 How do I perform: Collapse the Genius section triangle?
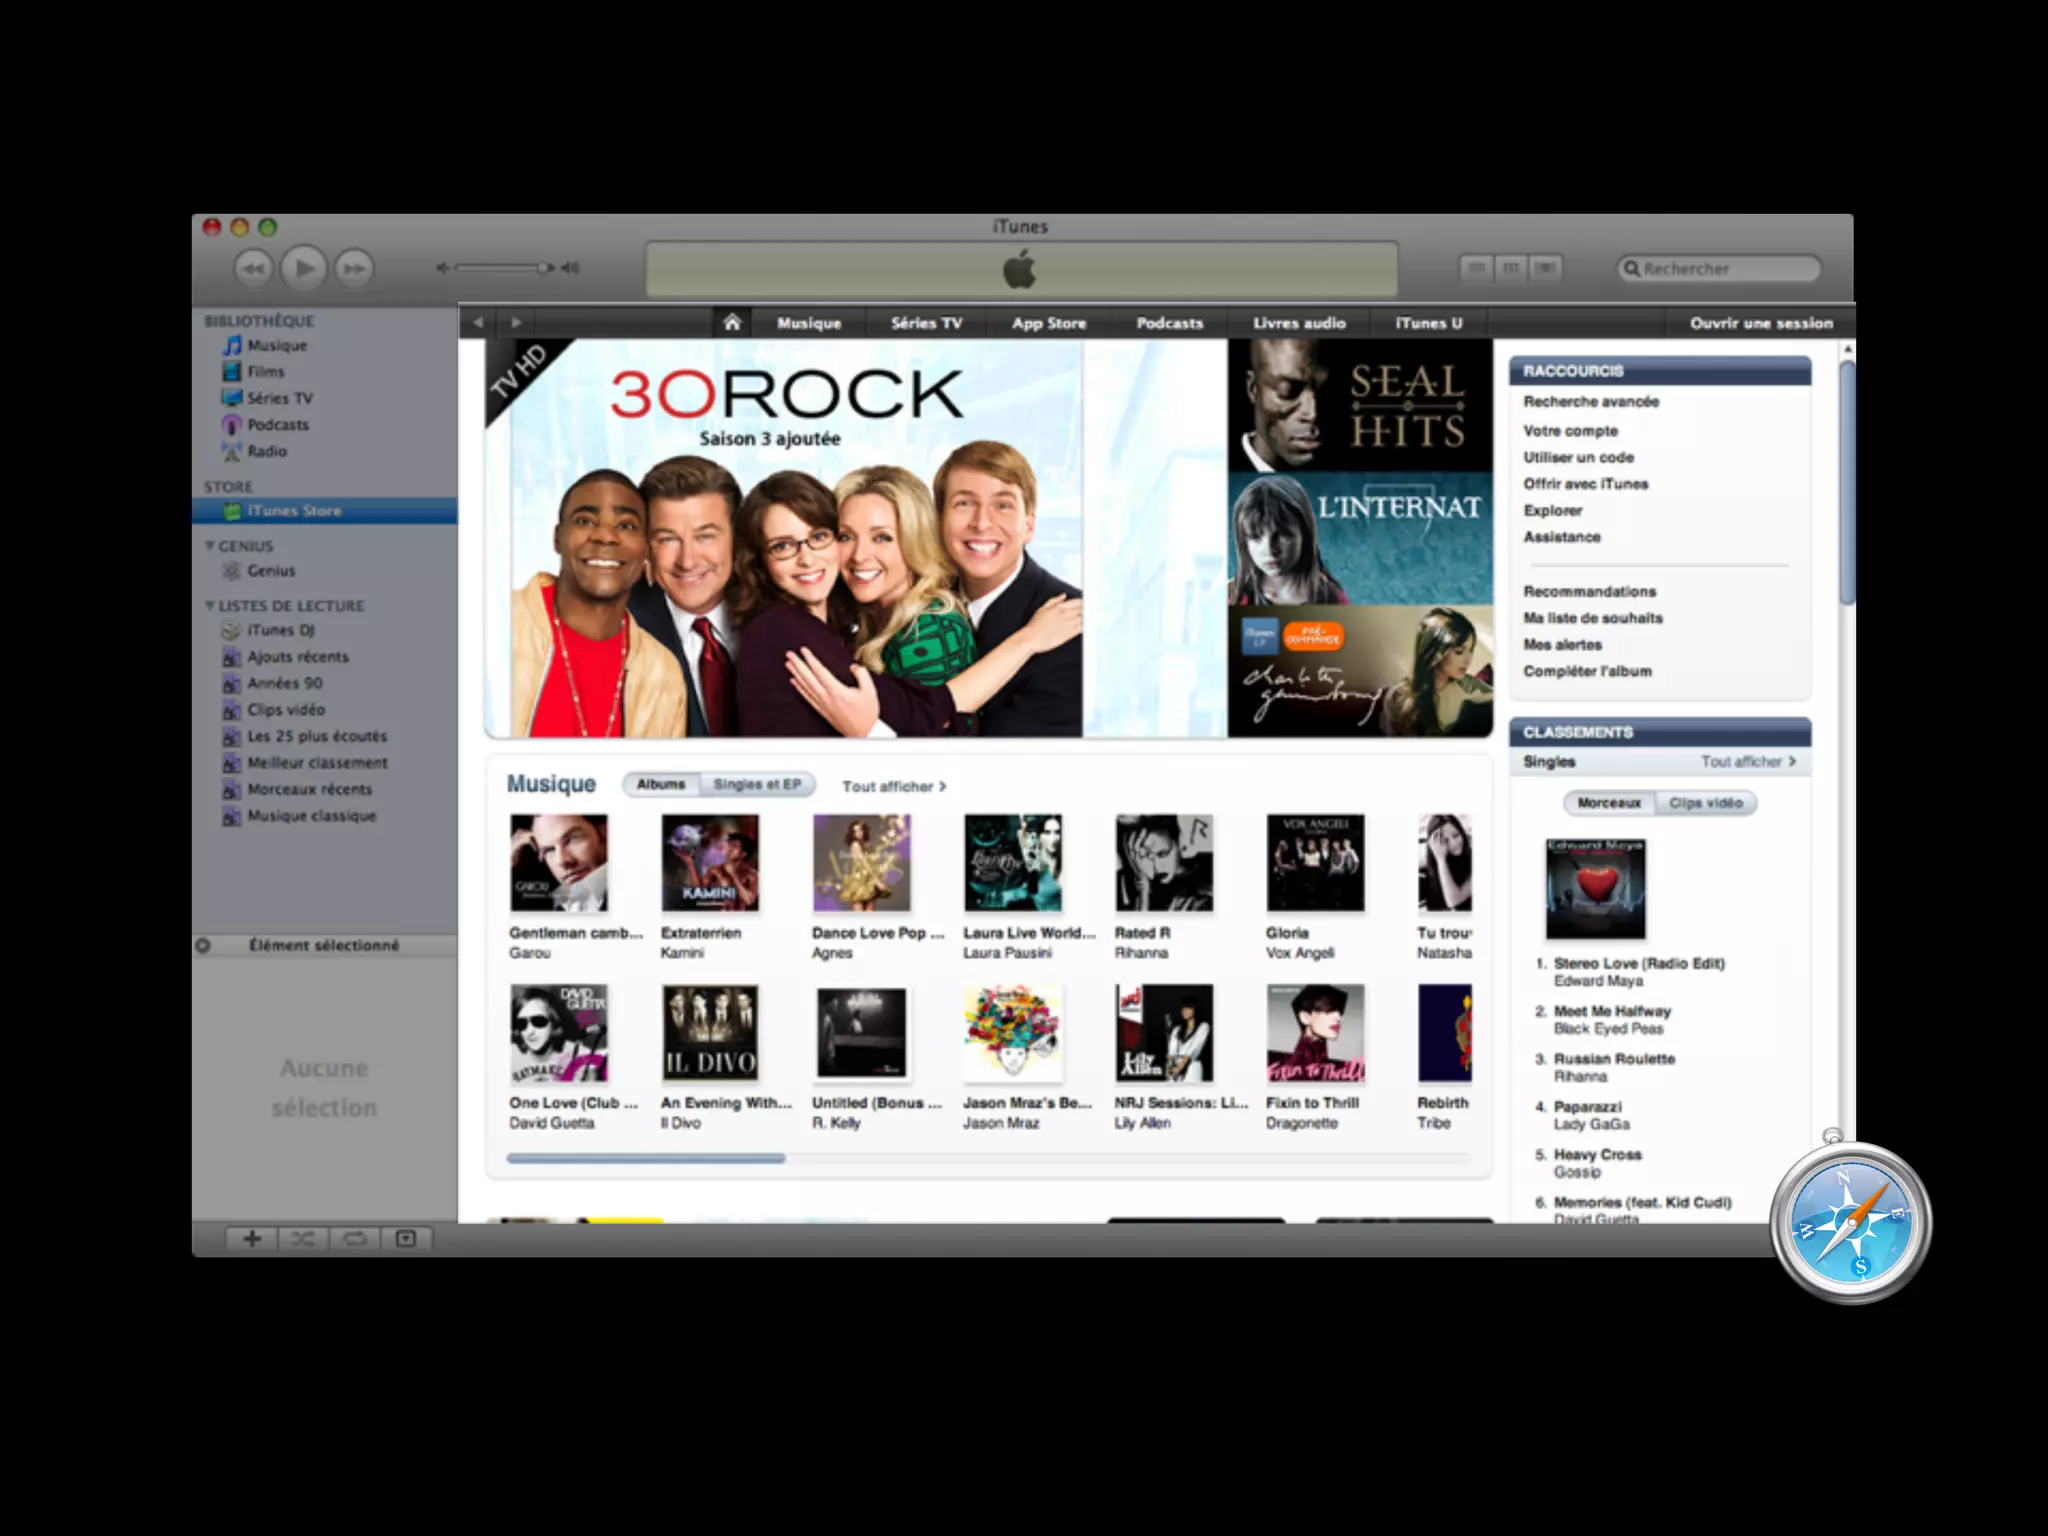click(210, 546)
